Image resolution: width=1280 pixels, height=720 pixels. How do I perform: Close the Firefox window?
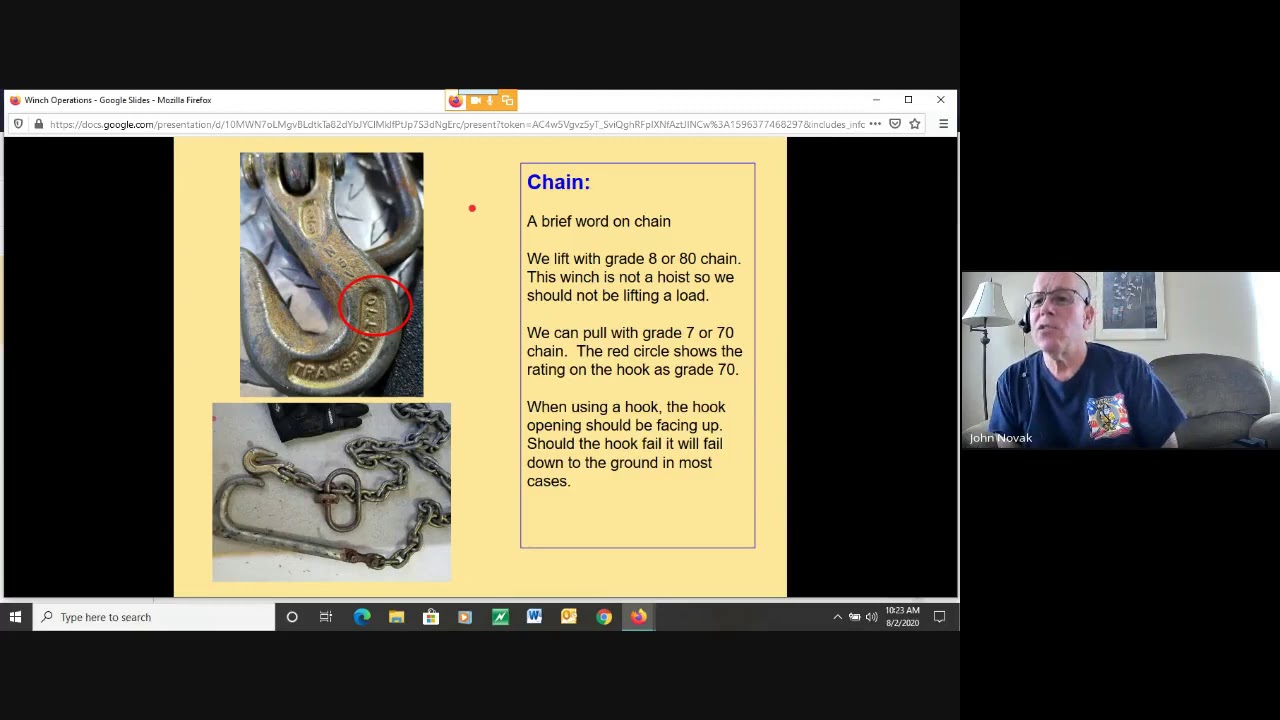click(940, 100)
